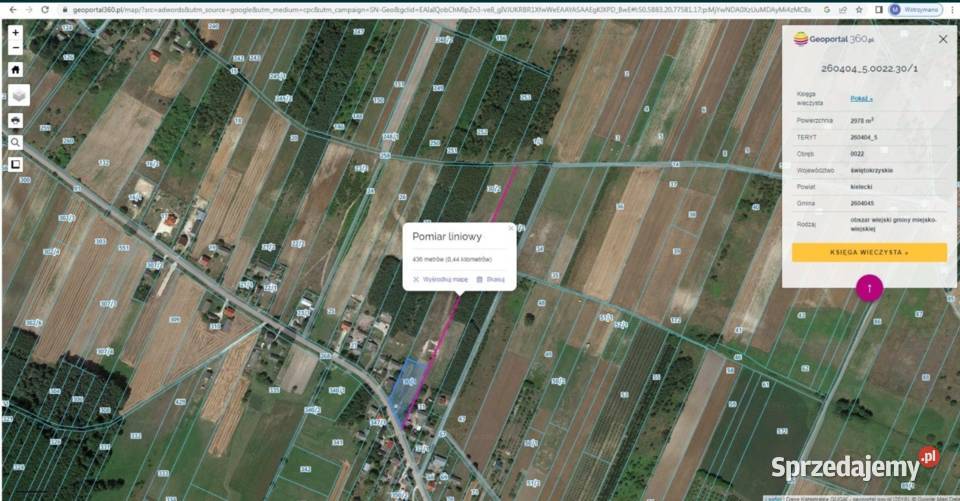Focus the browser address bar URL
Screen dimensions: 960x501
(x=441, y=10)
